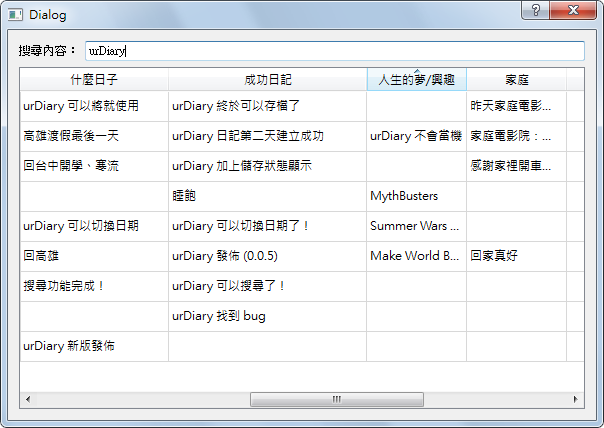Select cell '搜尋功能完成！'
This screenshot has width=604, height=428.
(94, 286)
